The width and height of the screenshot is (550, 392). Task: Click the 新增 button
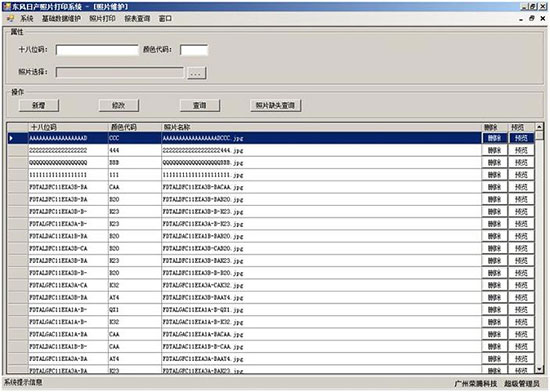39,105
